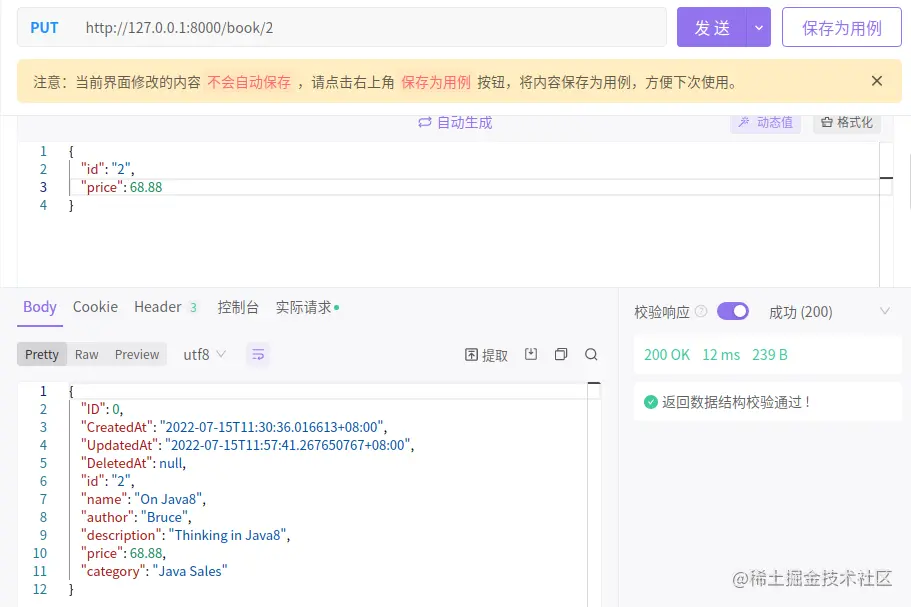Click the 200 OK status text
The image size is (911, 607).
667,354
